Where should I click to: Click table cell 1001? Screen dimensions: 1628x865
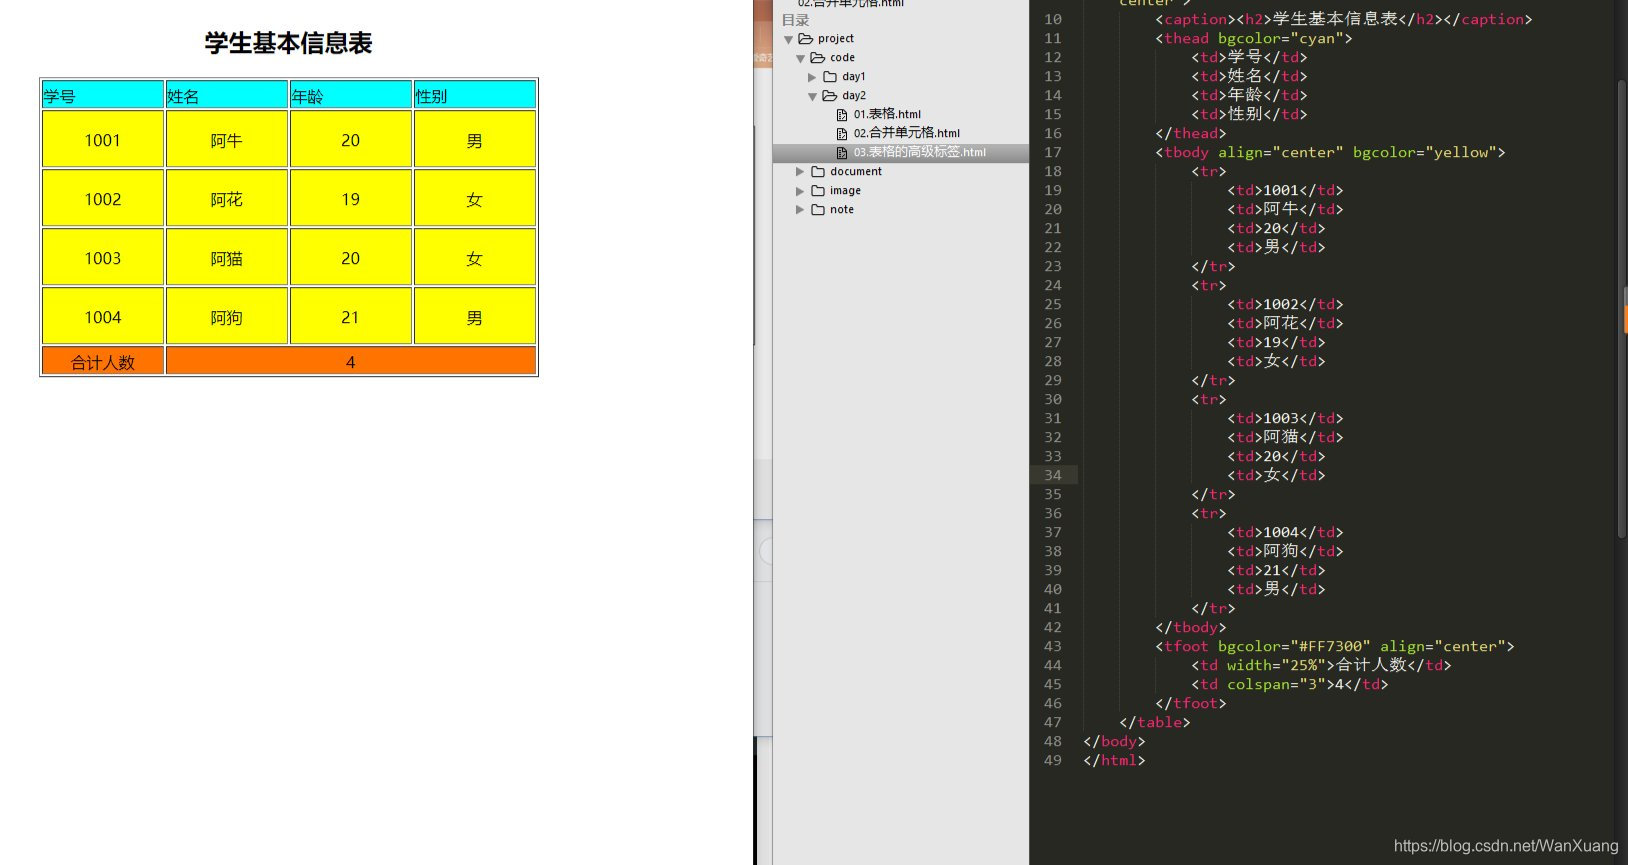point(103,139)
